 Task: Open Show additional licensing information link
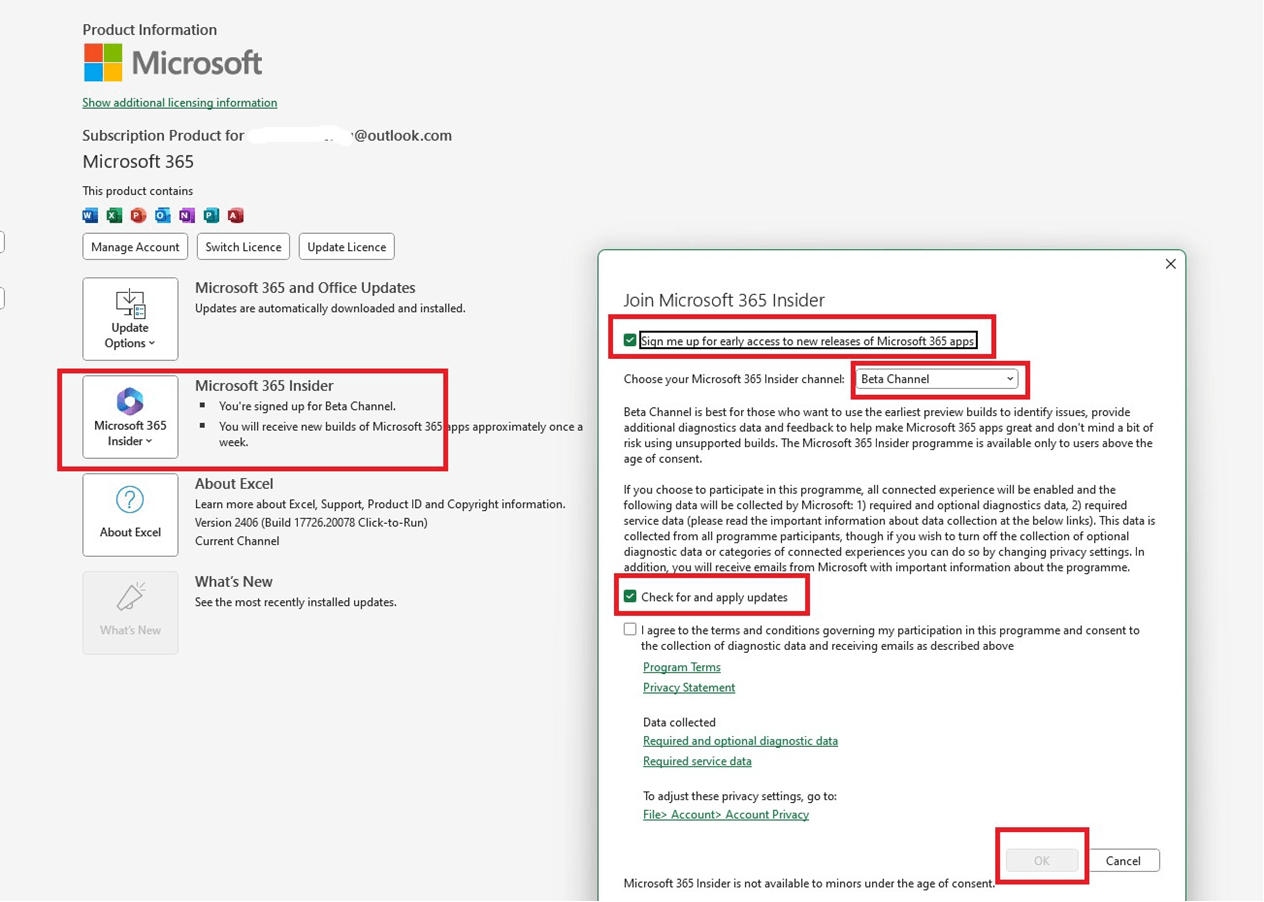tap(180, 103)
